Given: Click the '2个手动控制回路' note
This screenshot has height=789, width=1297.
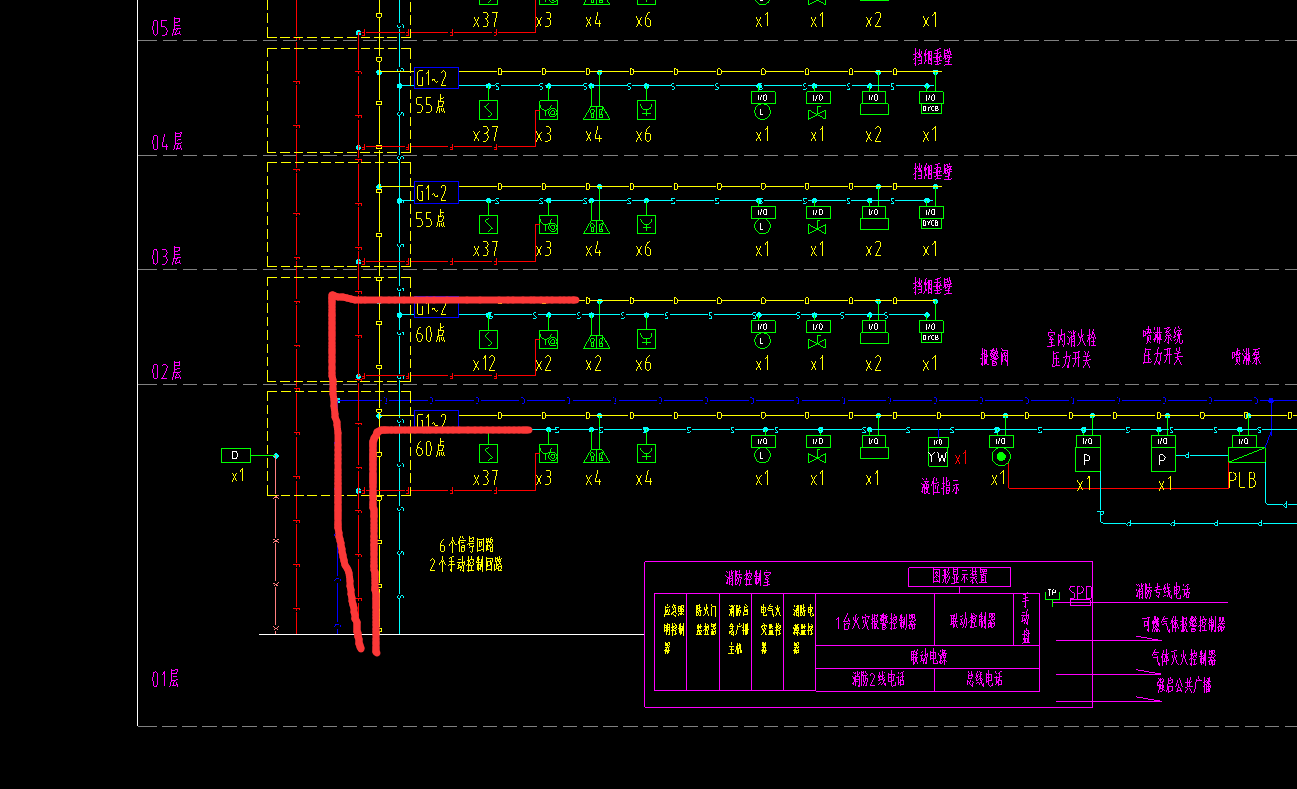Looking at the screenshot, I should pyautogui.click(x=466, y=564).
